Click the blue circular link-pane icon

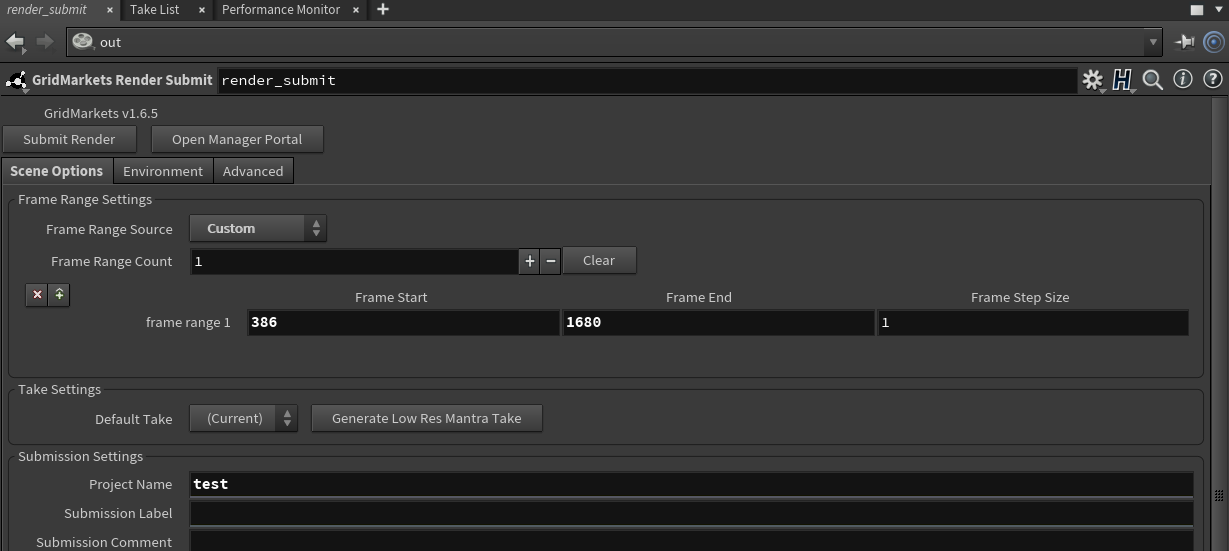1214,42
